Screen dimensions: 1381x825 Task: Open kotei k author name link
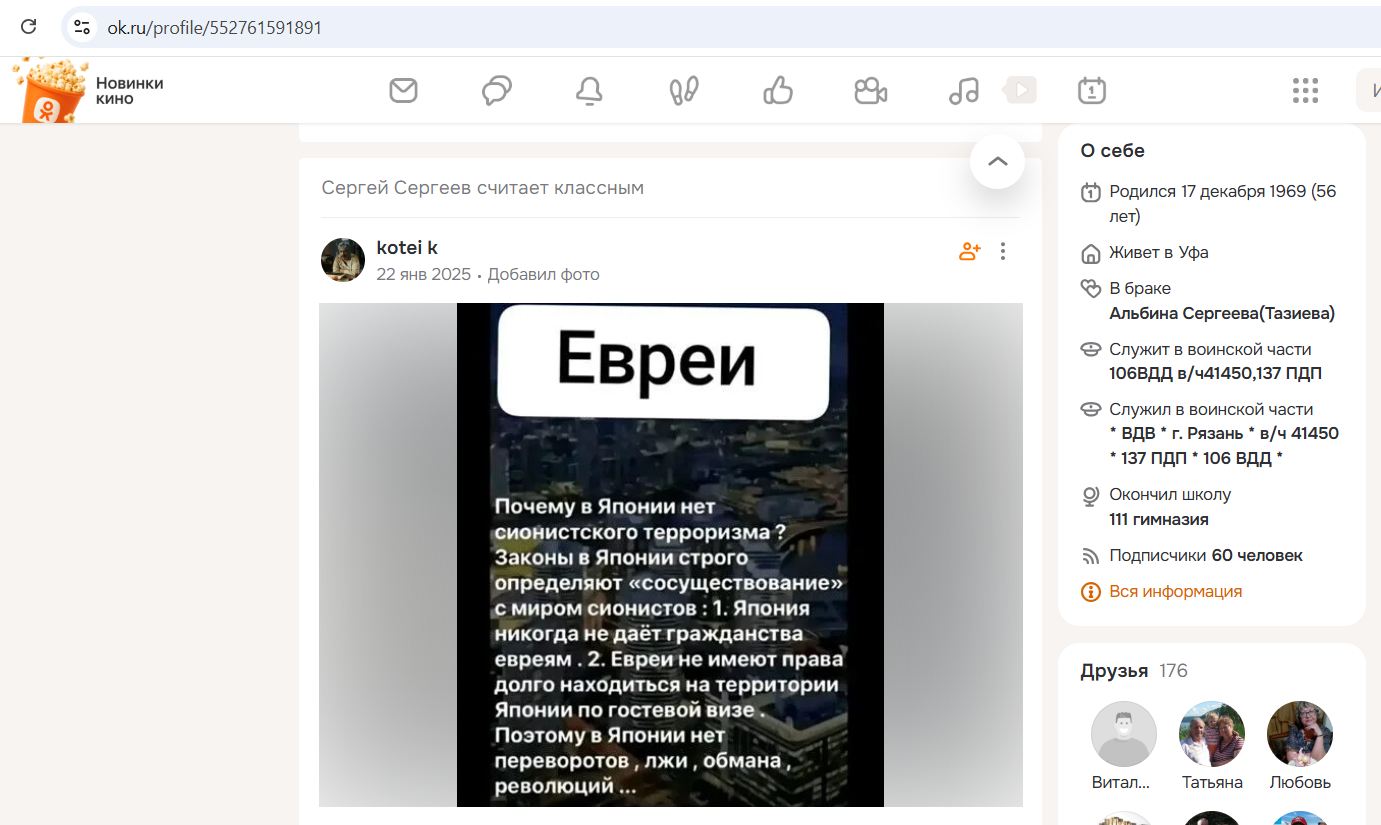407,248
